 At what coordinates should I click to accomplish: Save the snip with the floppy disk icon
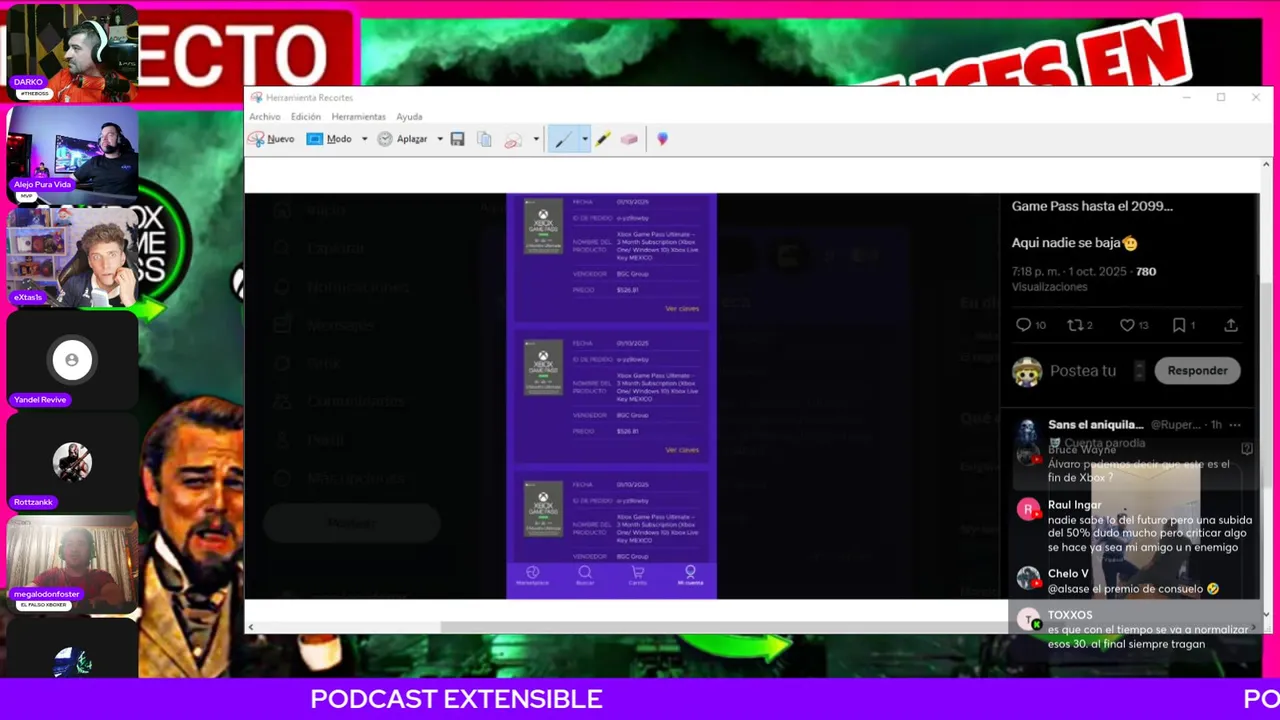(457, 139)
